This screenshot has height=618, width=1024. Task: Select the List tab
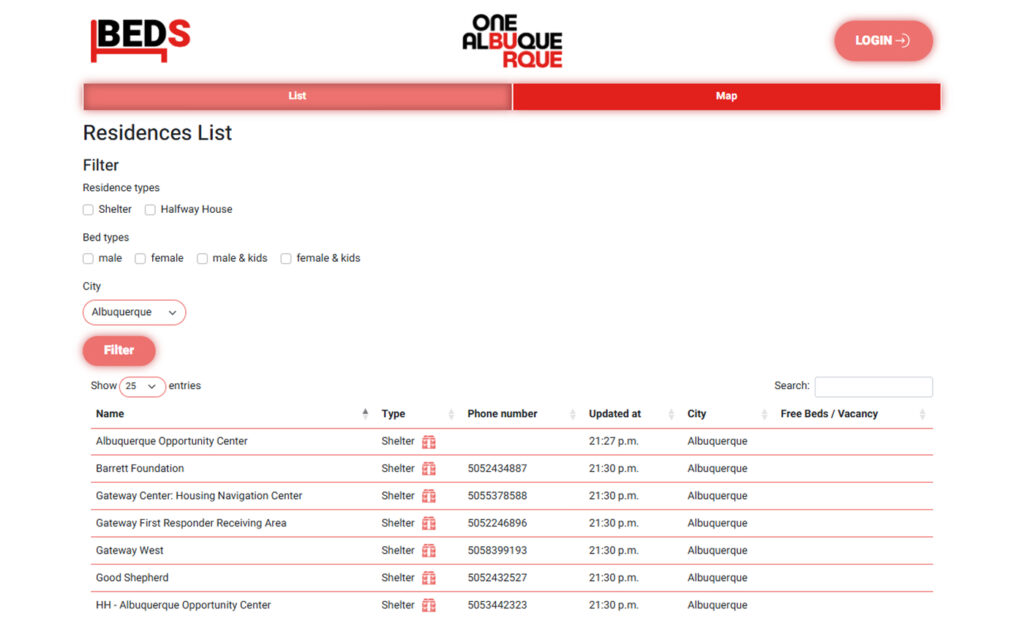(x=297, y=96)
